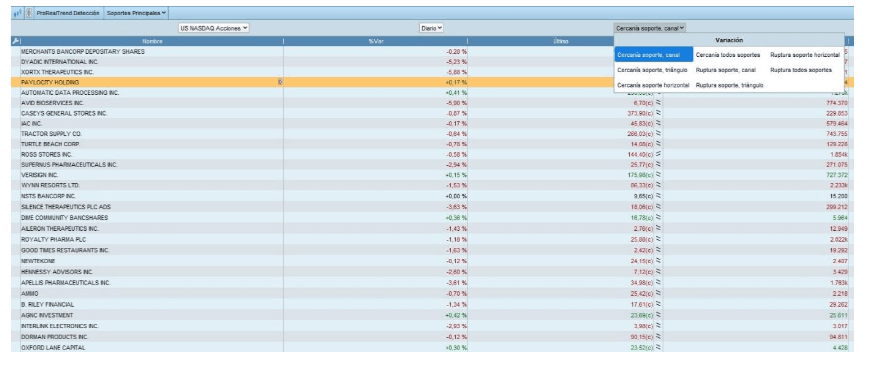Screen dimensions: 869x366
Task: Click the 23,52(c) price for Oxford Lane
Action: coord(643,348)
